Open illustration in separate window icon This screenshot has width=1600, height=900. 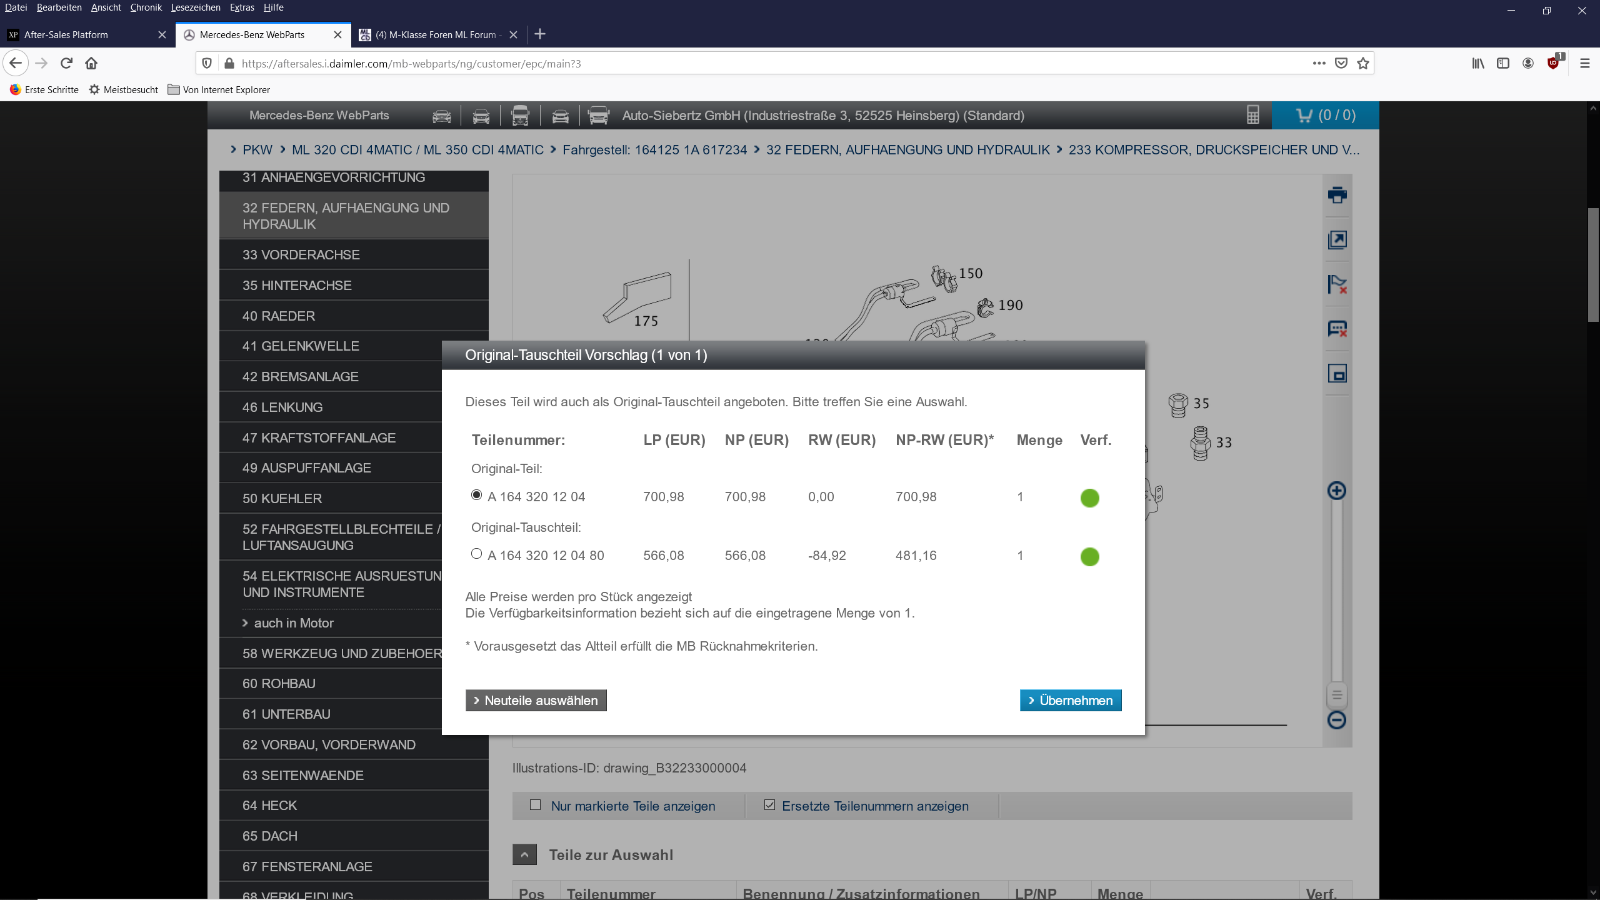[1337, 240]
